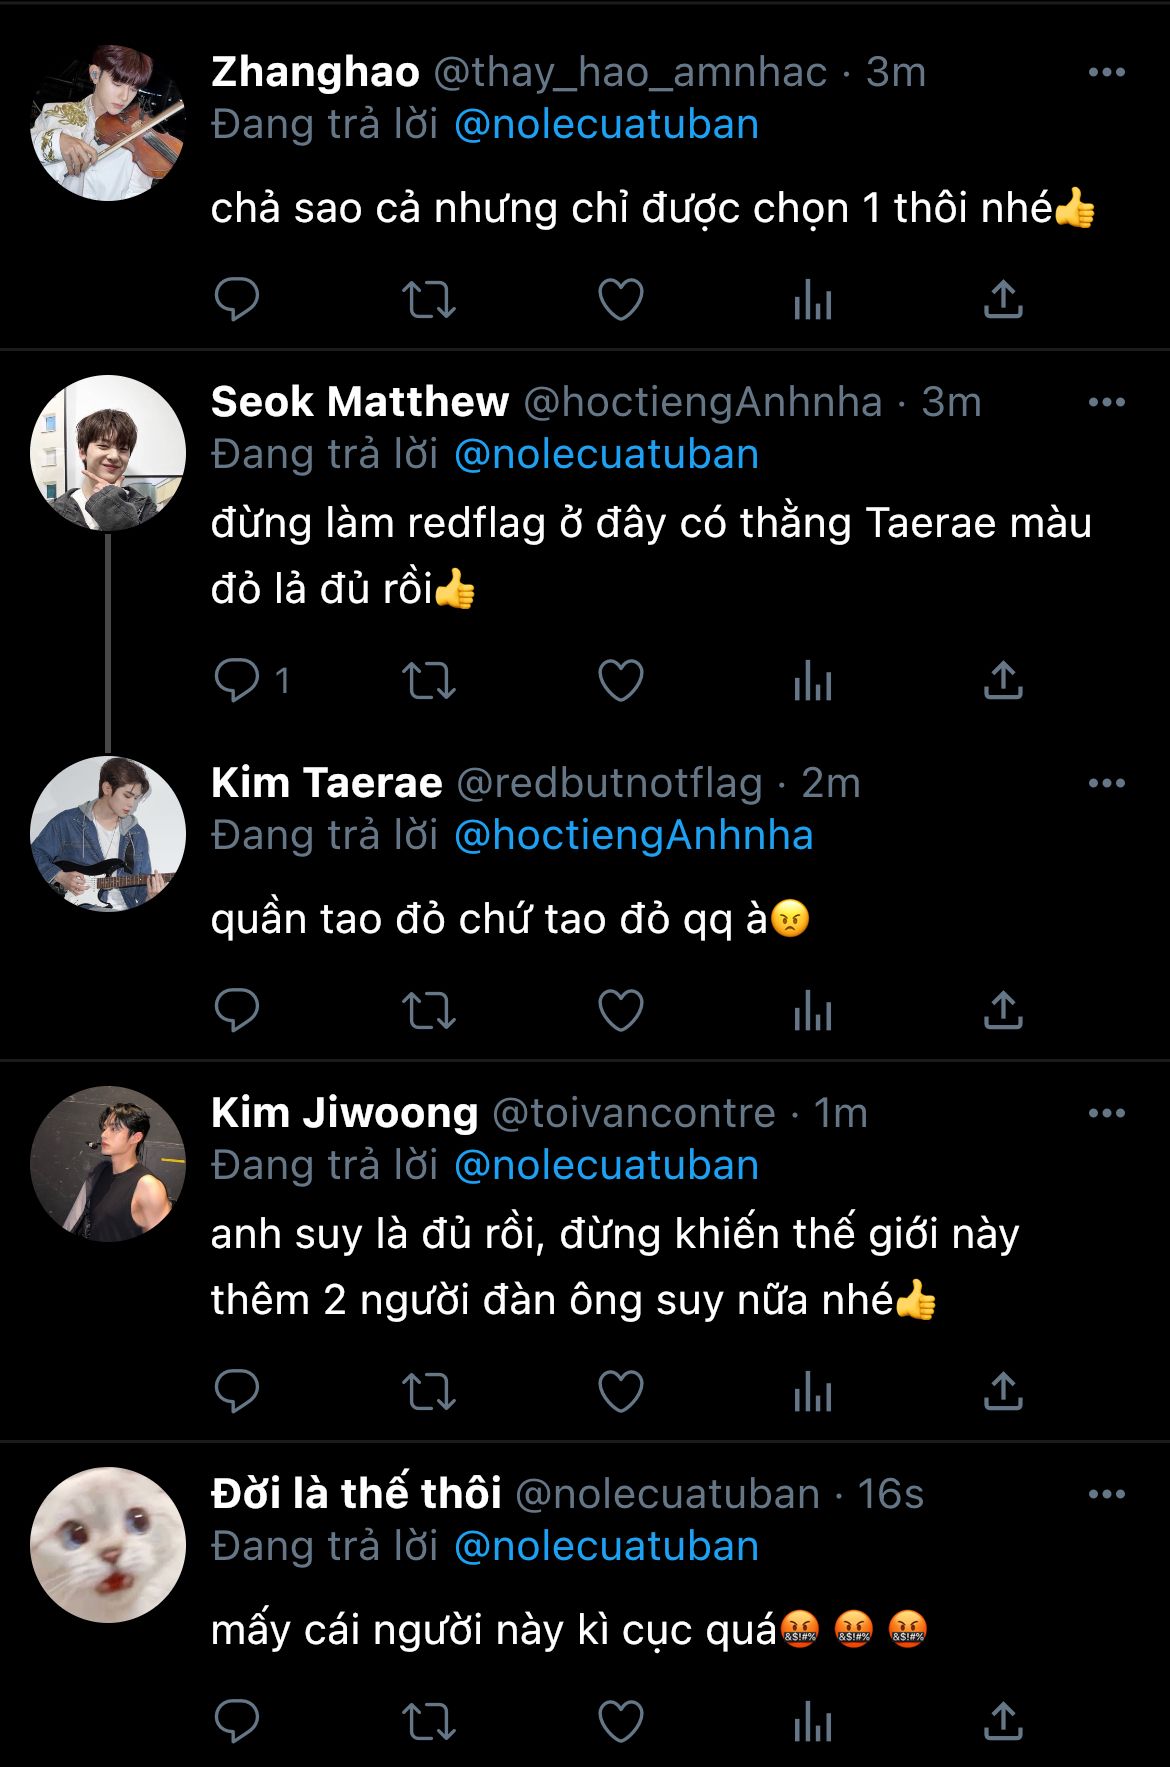Open more options on Seok Matthew's tweet
This screenshot has height=1767, width=1170.
[1106, 402]
